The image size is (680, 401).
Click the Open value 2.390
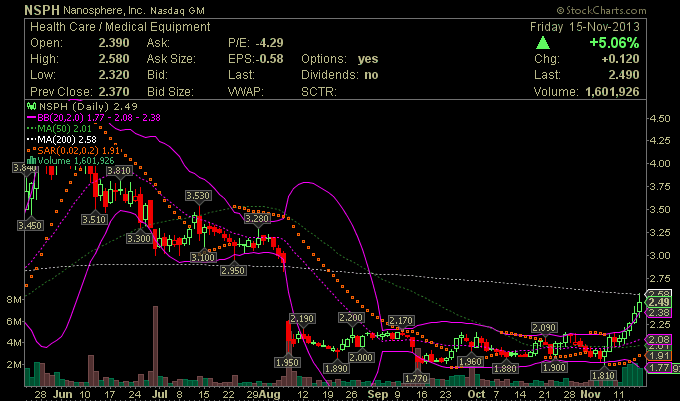click(x=114, y=43)
